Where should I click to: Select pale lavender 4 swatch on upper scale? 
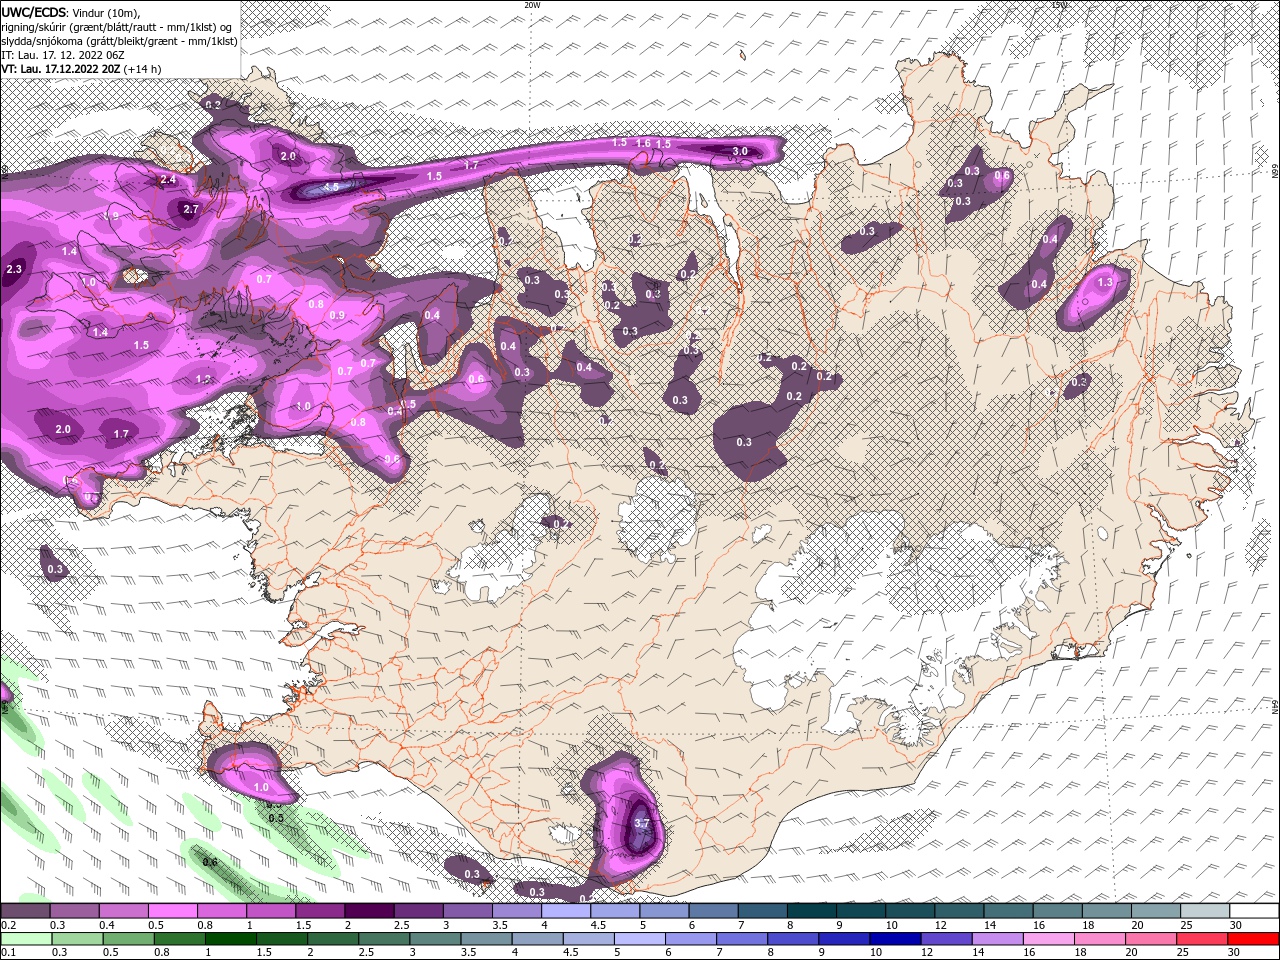click(x=565, y=911)
